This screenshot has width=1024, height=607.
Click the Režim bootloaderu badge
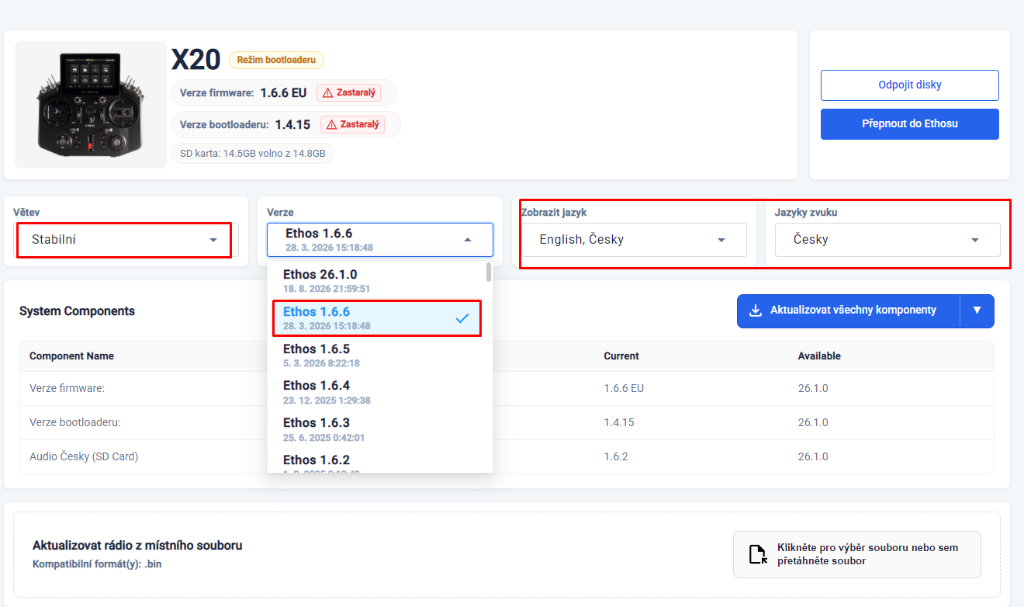click(x=276, y=60)
